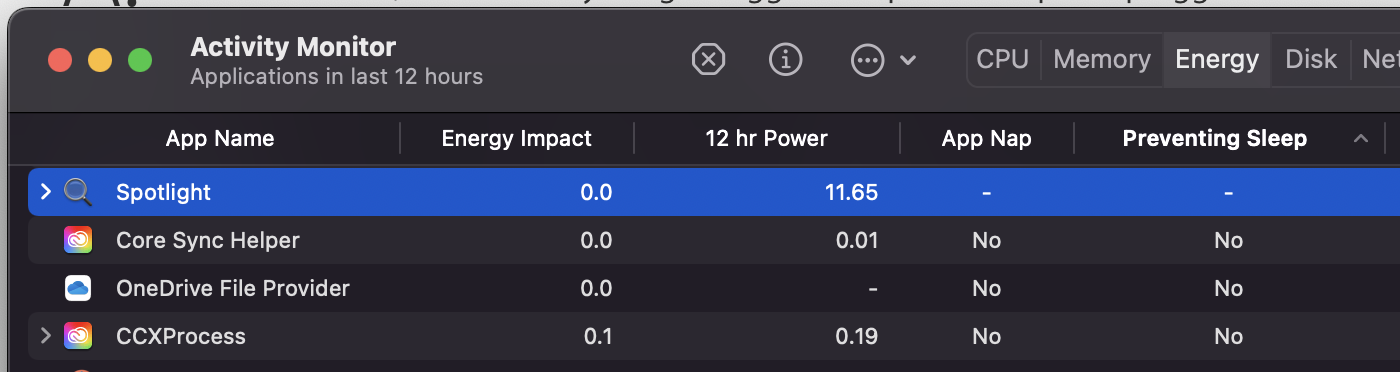1400x372 pixels.
Task: Click Spotlight's 12 hr Power value 11.65
Action: 851,192
